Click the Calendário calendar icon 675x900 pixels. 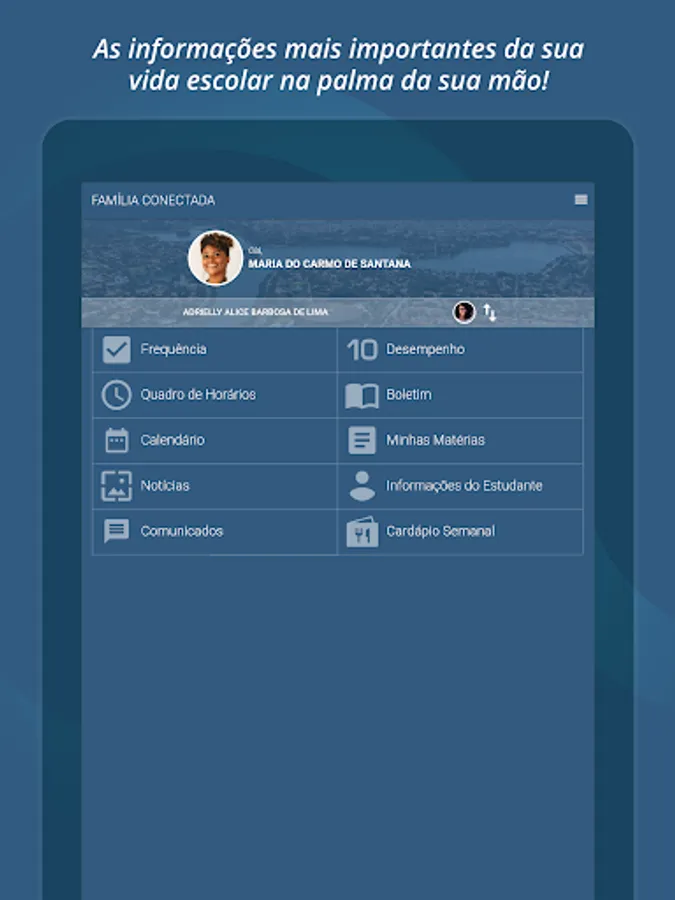[x=117, y=440]
